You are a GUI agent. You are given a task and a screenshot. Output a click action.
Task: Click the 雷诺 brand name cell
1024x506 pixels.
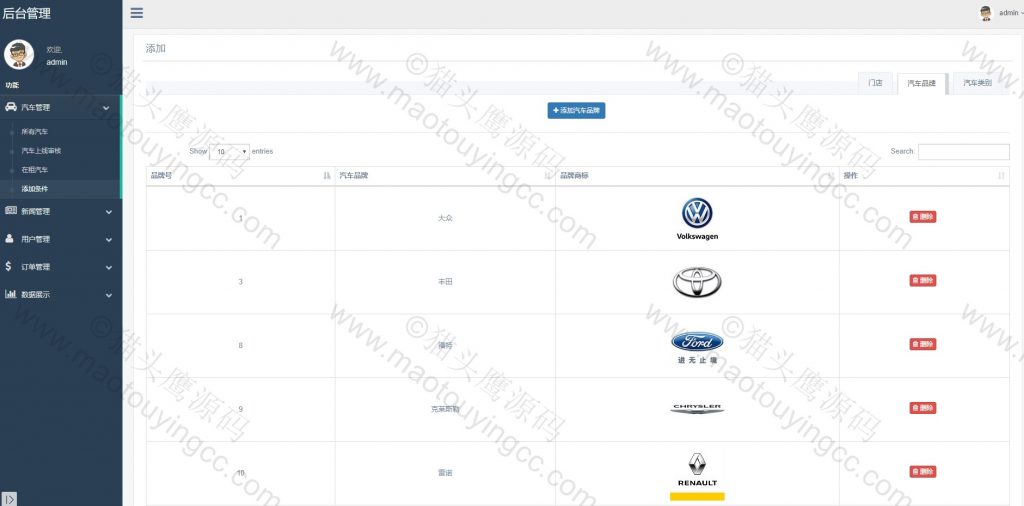[x=445, y=473]
